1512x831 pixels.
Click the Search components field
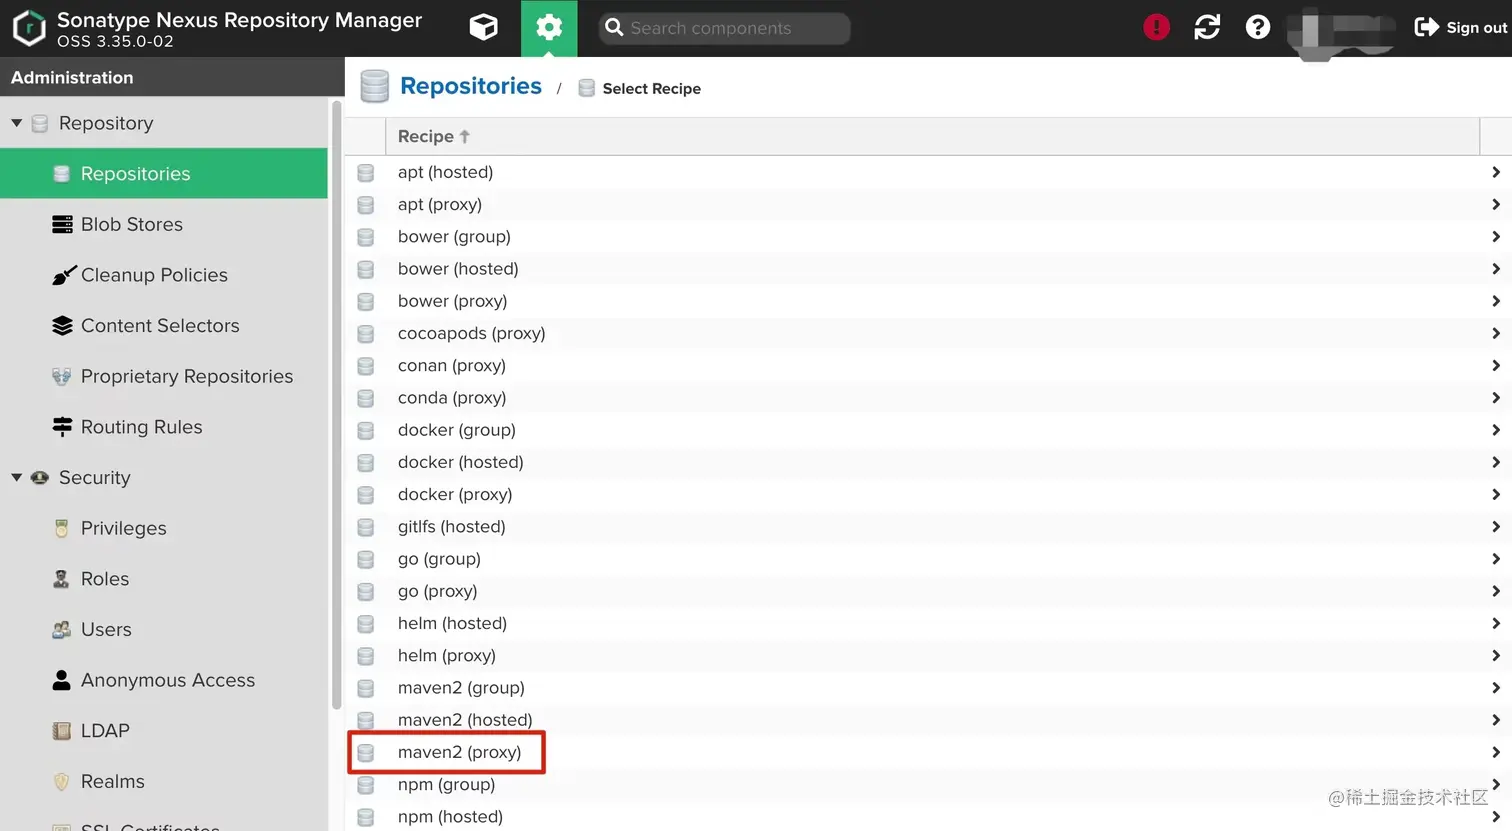(725, 28)
